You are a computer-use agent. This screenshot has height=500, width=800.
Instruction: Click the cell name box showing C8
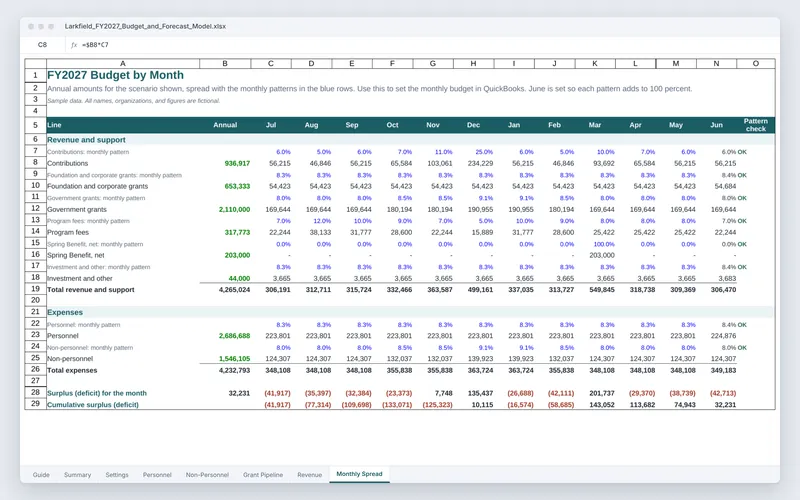(42, 45)
